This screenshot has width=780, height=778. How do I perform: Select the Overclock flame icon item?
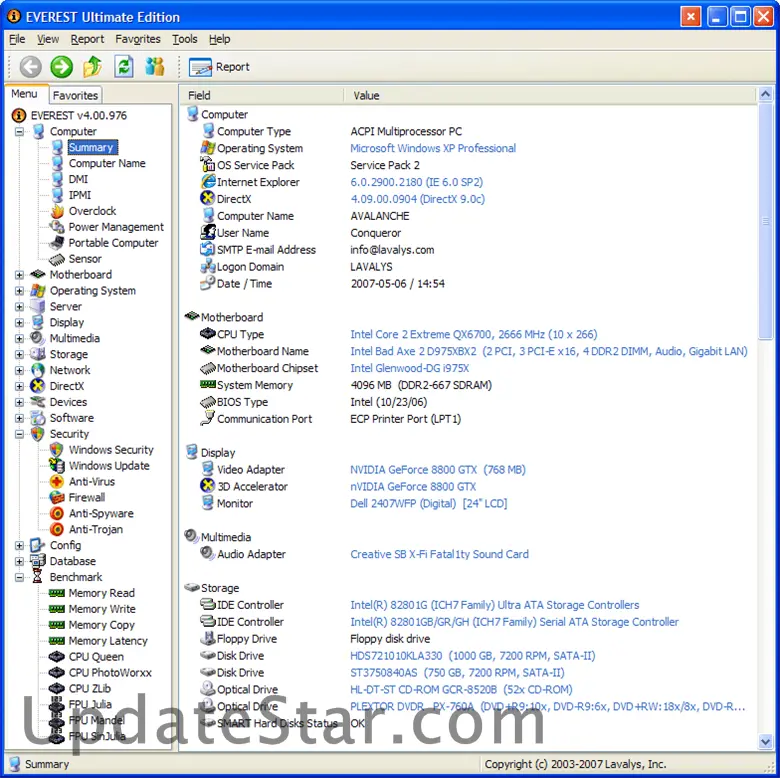coord(57,211)
